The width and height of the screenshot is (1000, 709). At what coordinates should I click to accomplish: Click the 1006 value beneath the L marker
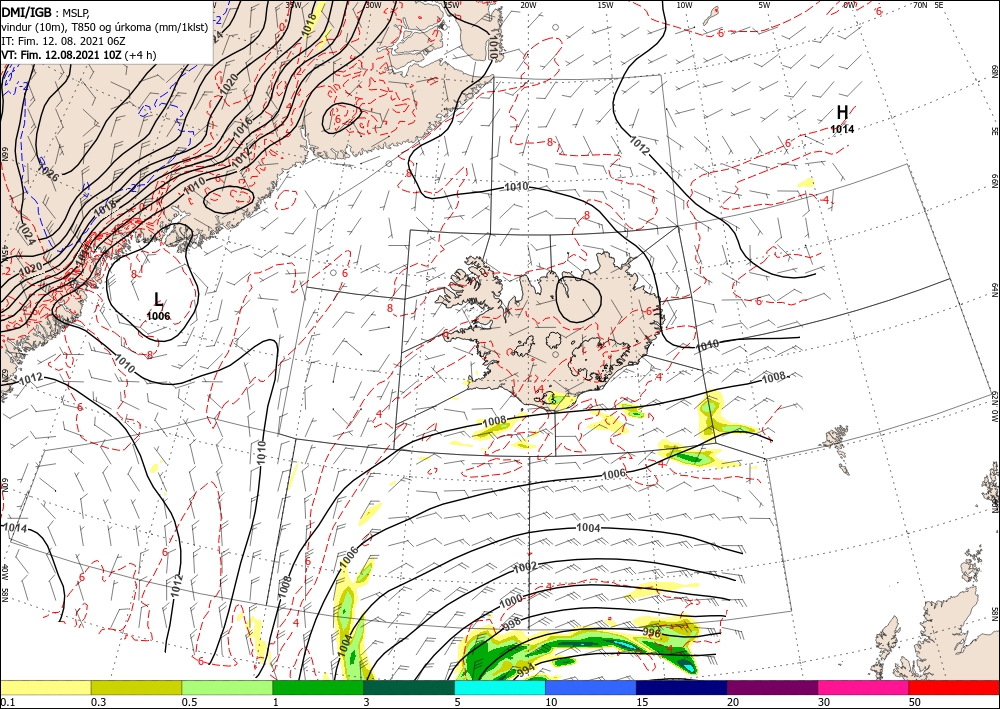coord(158,316)
